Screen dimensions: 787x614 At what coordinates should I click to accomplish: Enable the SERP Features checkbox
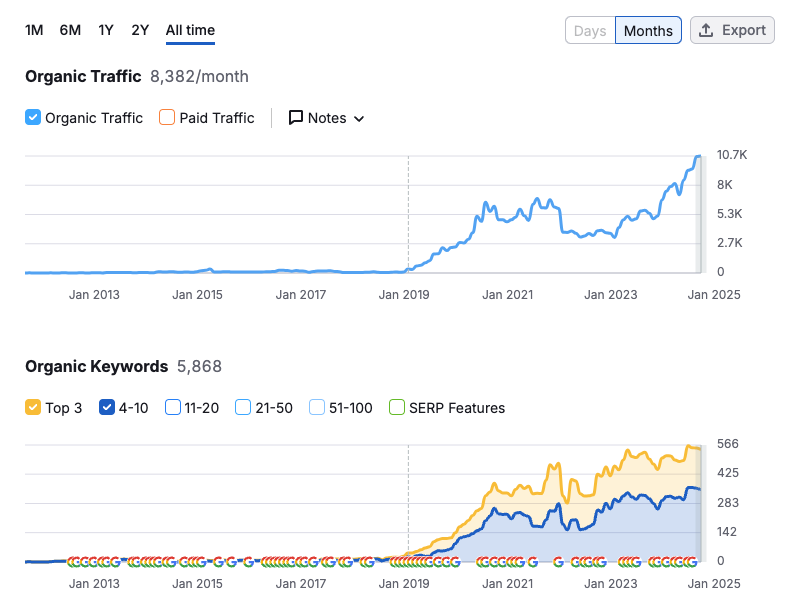tap(397, 407)
